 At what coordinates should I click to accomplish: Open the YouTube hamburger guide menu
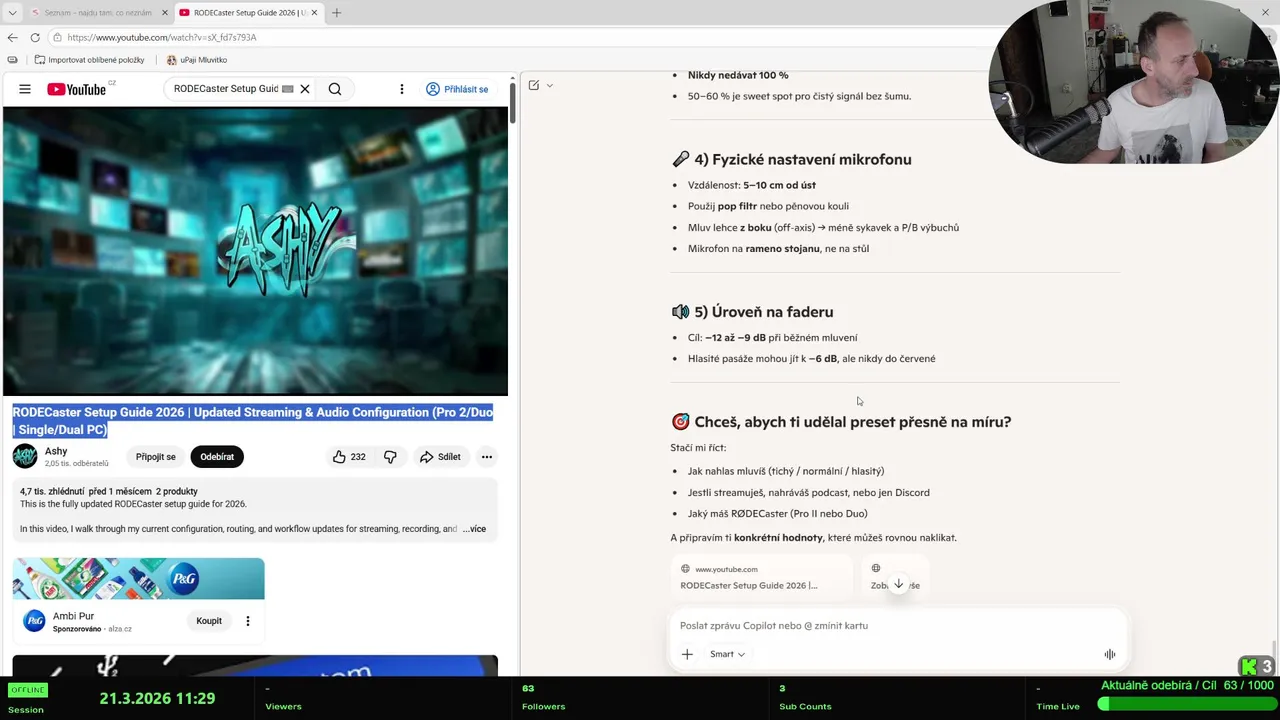tap(25, 89)
